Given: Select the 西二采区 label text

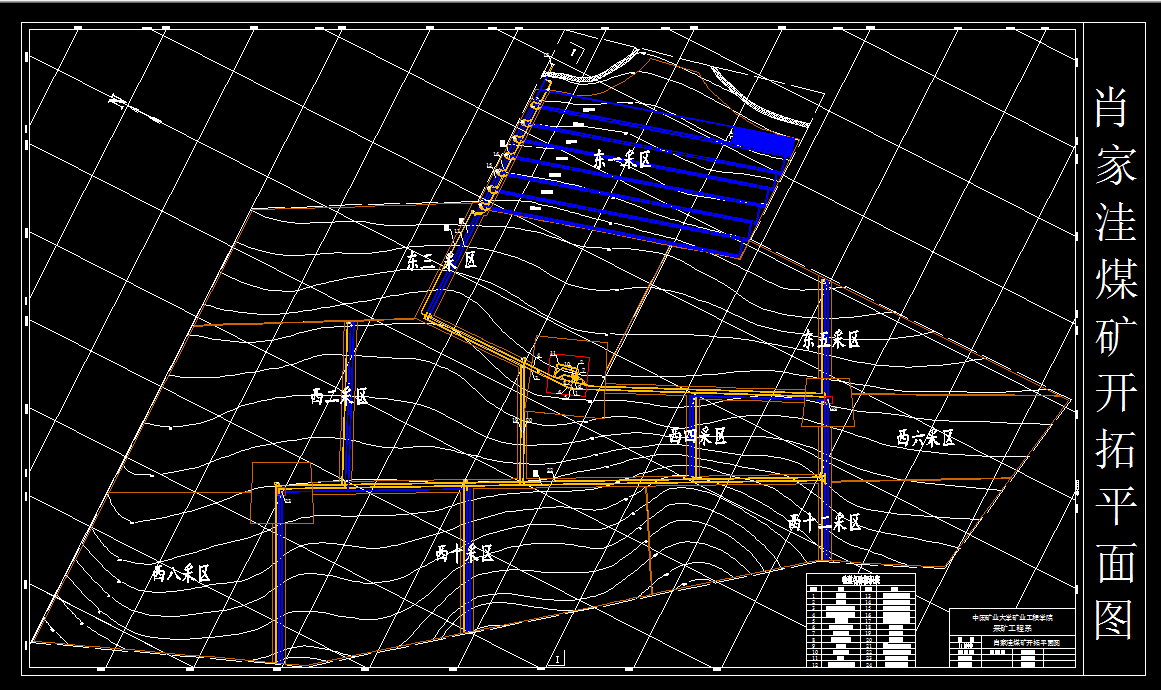Looking at the screenshot, I should pyautogui.click(x=339, y=397).
